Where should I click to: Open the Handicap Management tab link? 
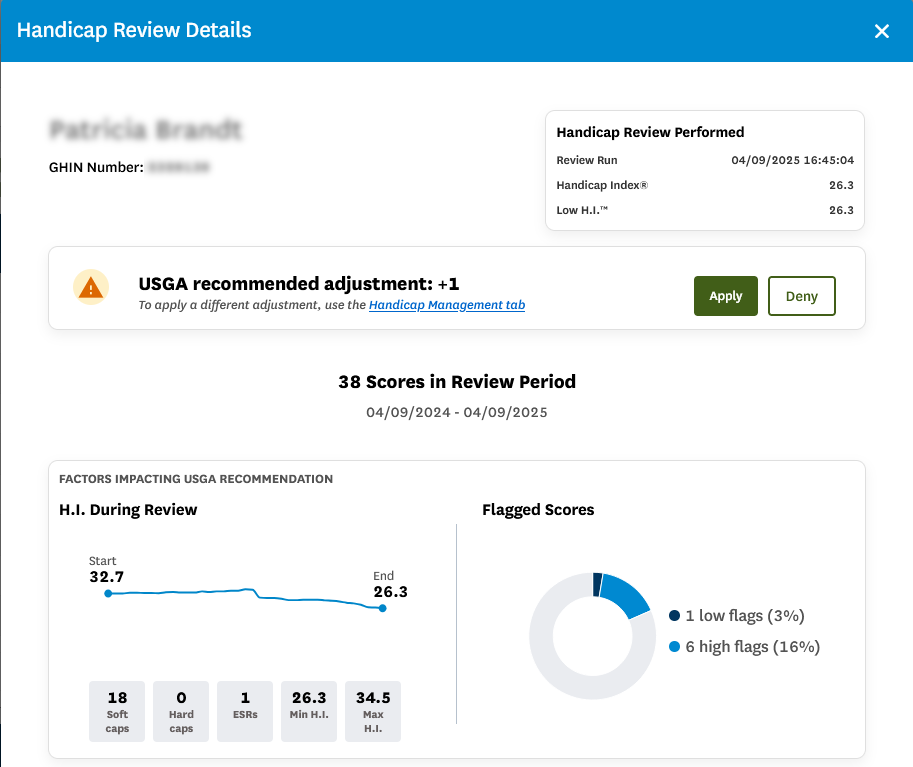pyautogui.click(x=446, y=306)
